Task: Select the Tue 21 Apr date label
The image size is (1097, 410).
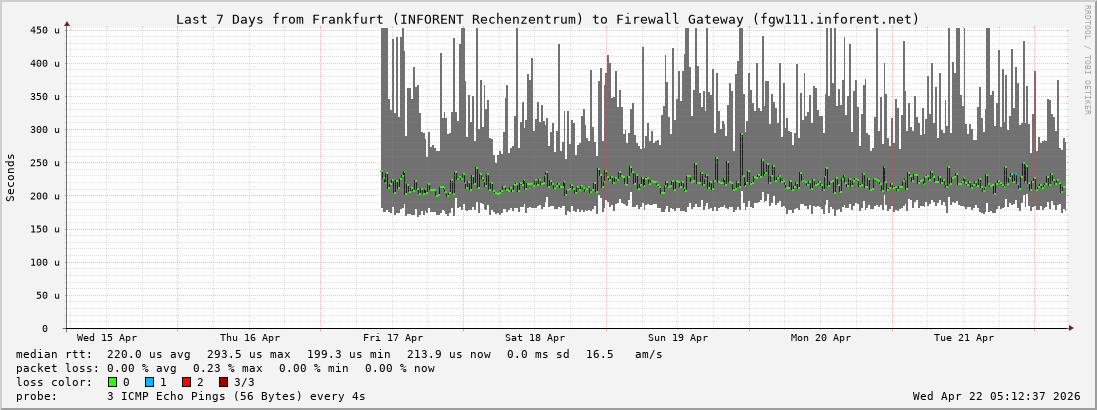Action: (x=964, y=338)
